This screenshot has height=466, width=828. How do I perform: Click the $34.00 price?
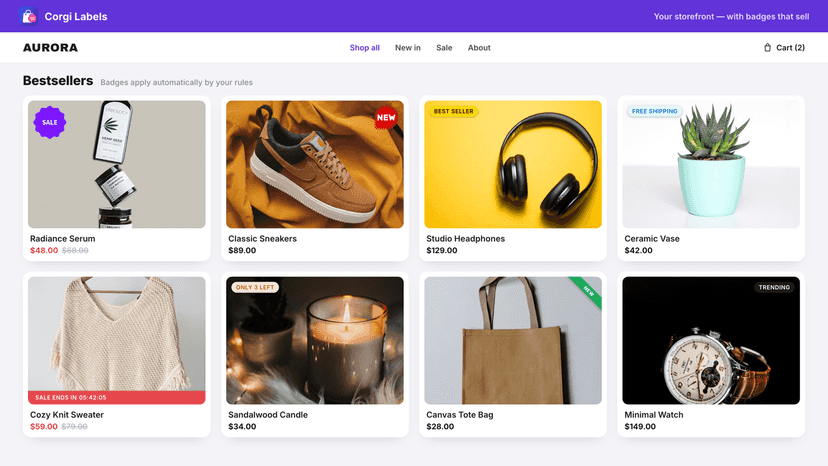[242, 426]
